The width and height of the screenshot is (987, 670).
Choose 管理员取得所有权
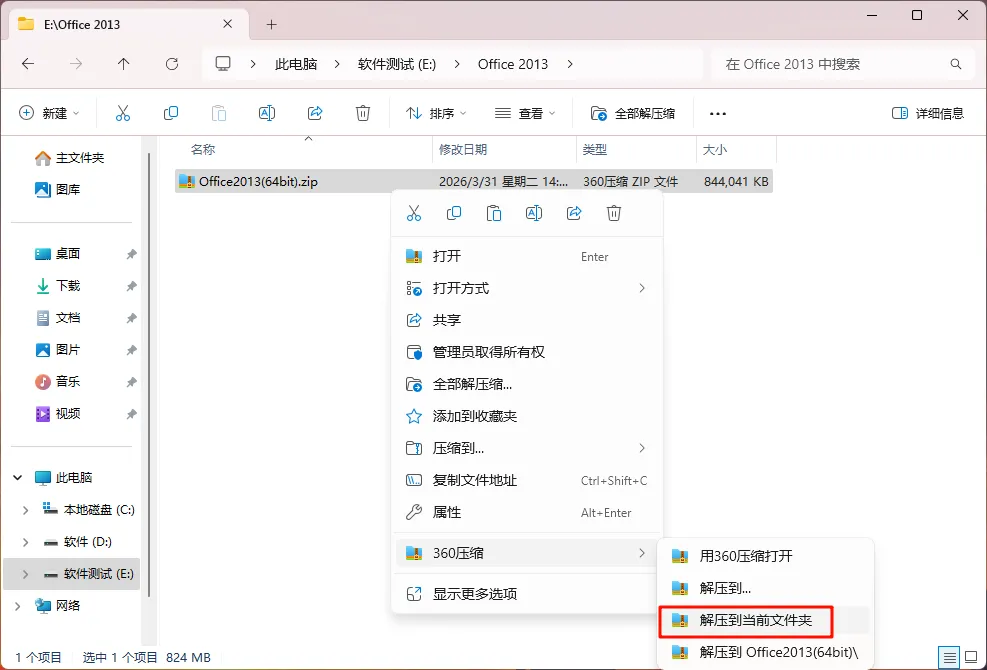click(527, 352)
